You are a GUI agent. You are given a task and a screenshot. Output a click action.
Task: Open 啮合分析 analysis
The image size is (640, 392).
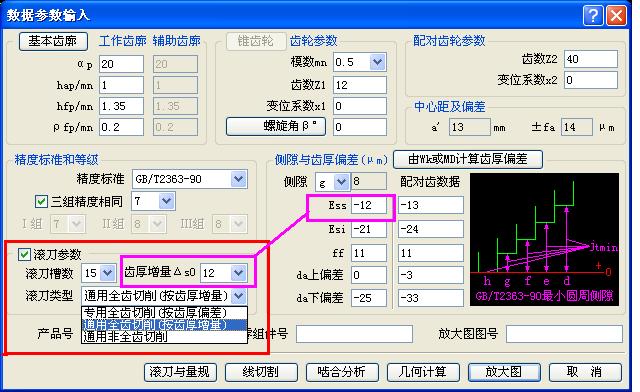(342, 372)
